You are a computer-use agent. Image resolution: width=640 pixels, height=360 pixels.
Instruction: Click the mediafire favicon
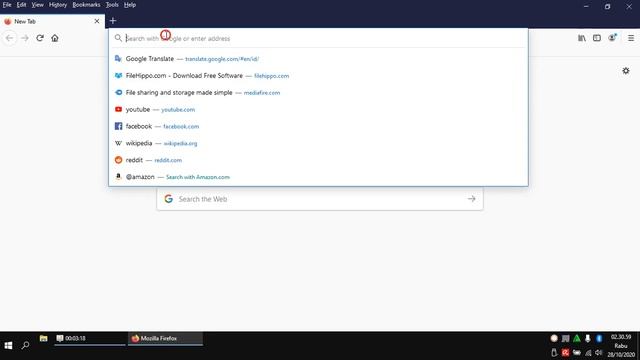click(118, 93)
